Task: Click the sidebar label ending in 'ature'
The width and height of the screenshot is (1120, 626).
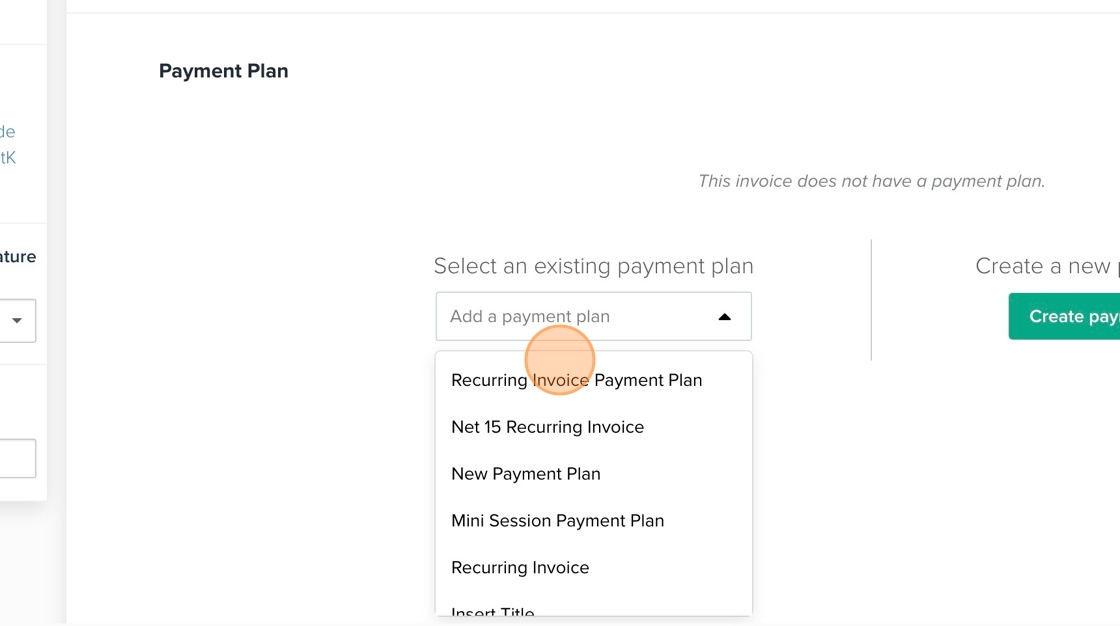Action: pos(18,257)
